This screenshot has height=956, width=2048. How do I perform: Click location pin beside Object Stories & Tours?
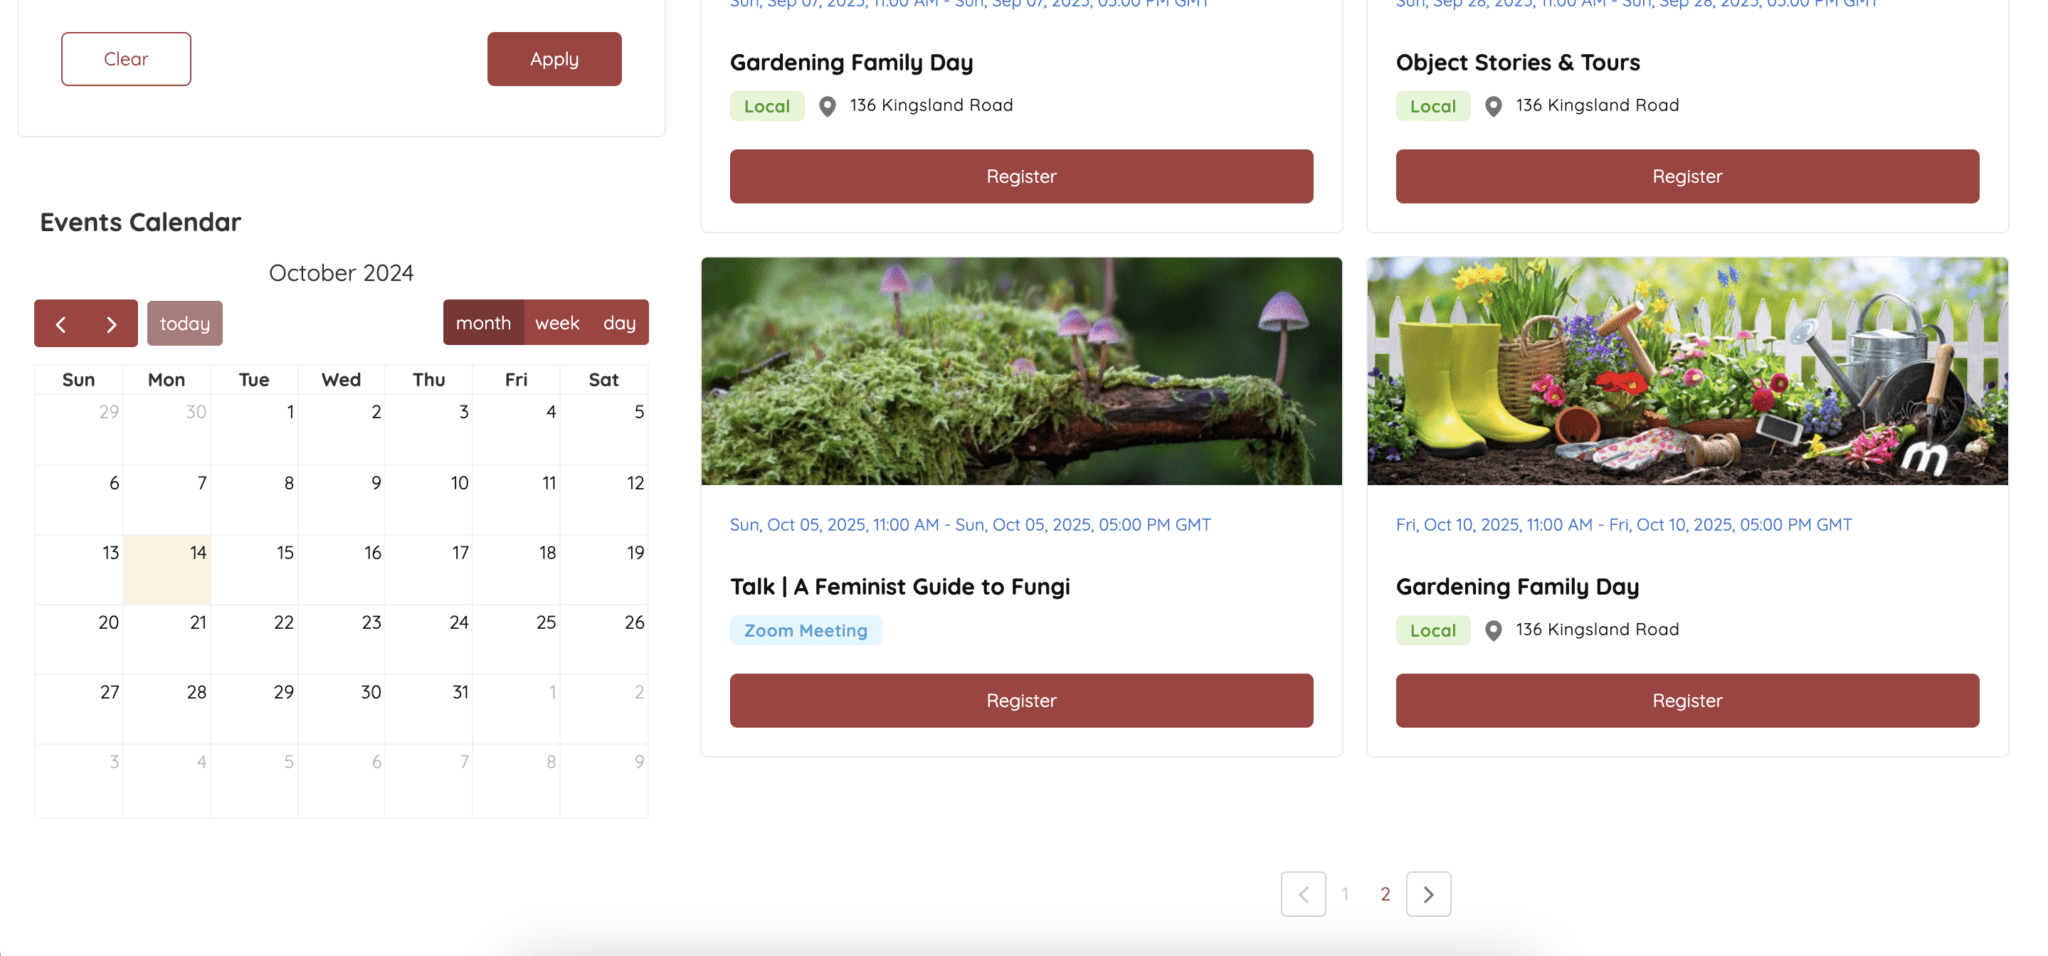[1493, 106]
